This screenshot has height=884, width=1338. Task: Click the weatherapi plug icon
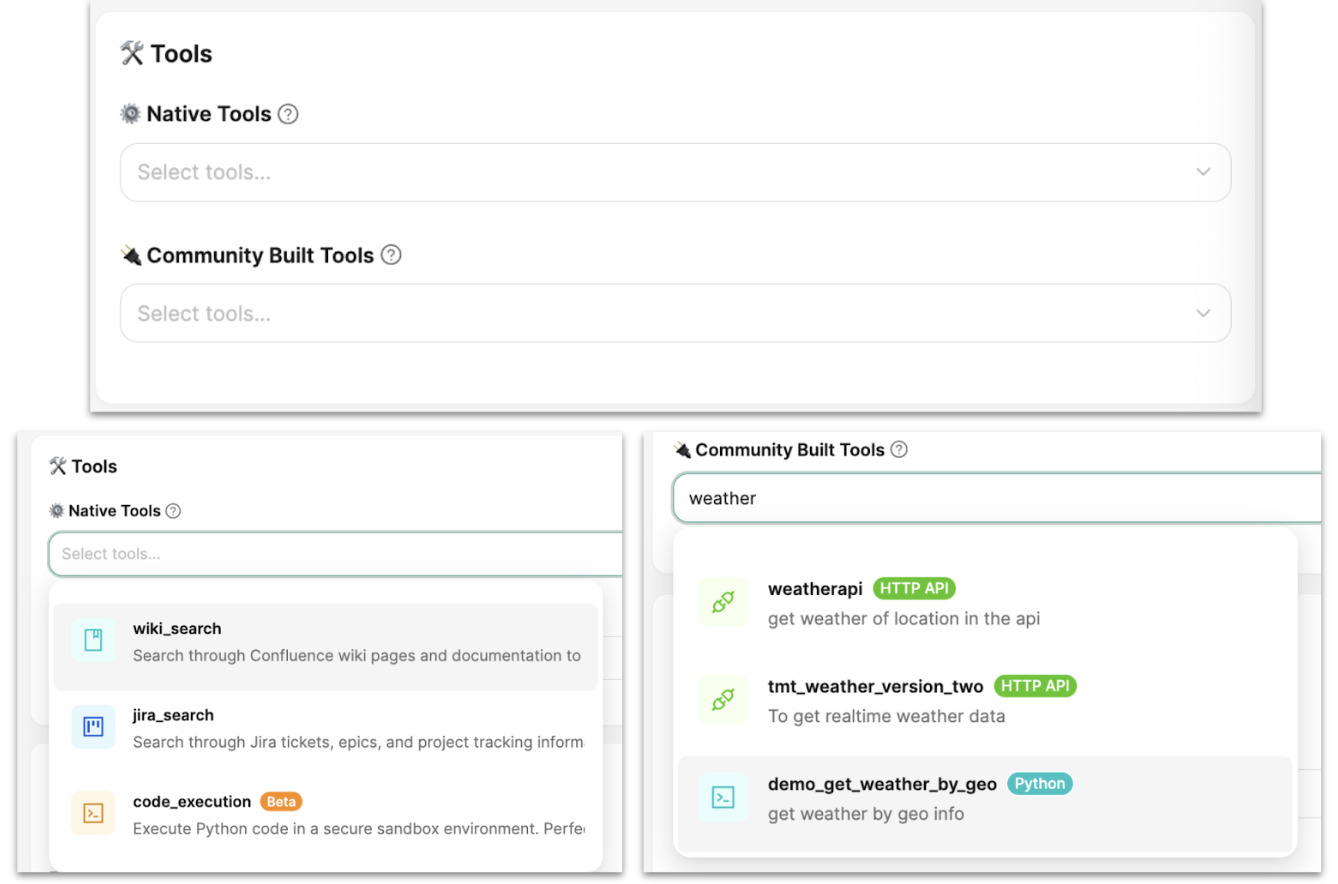tap(723, 603)
